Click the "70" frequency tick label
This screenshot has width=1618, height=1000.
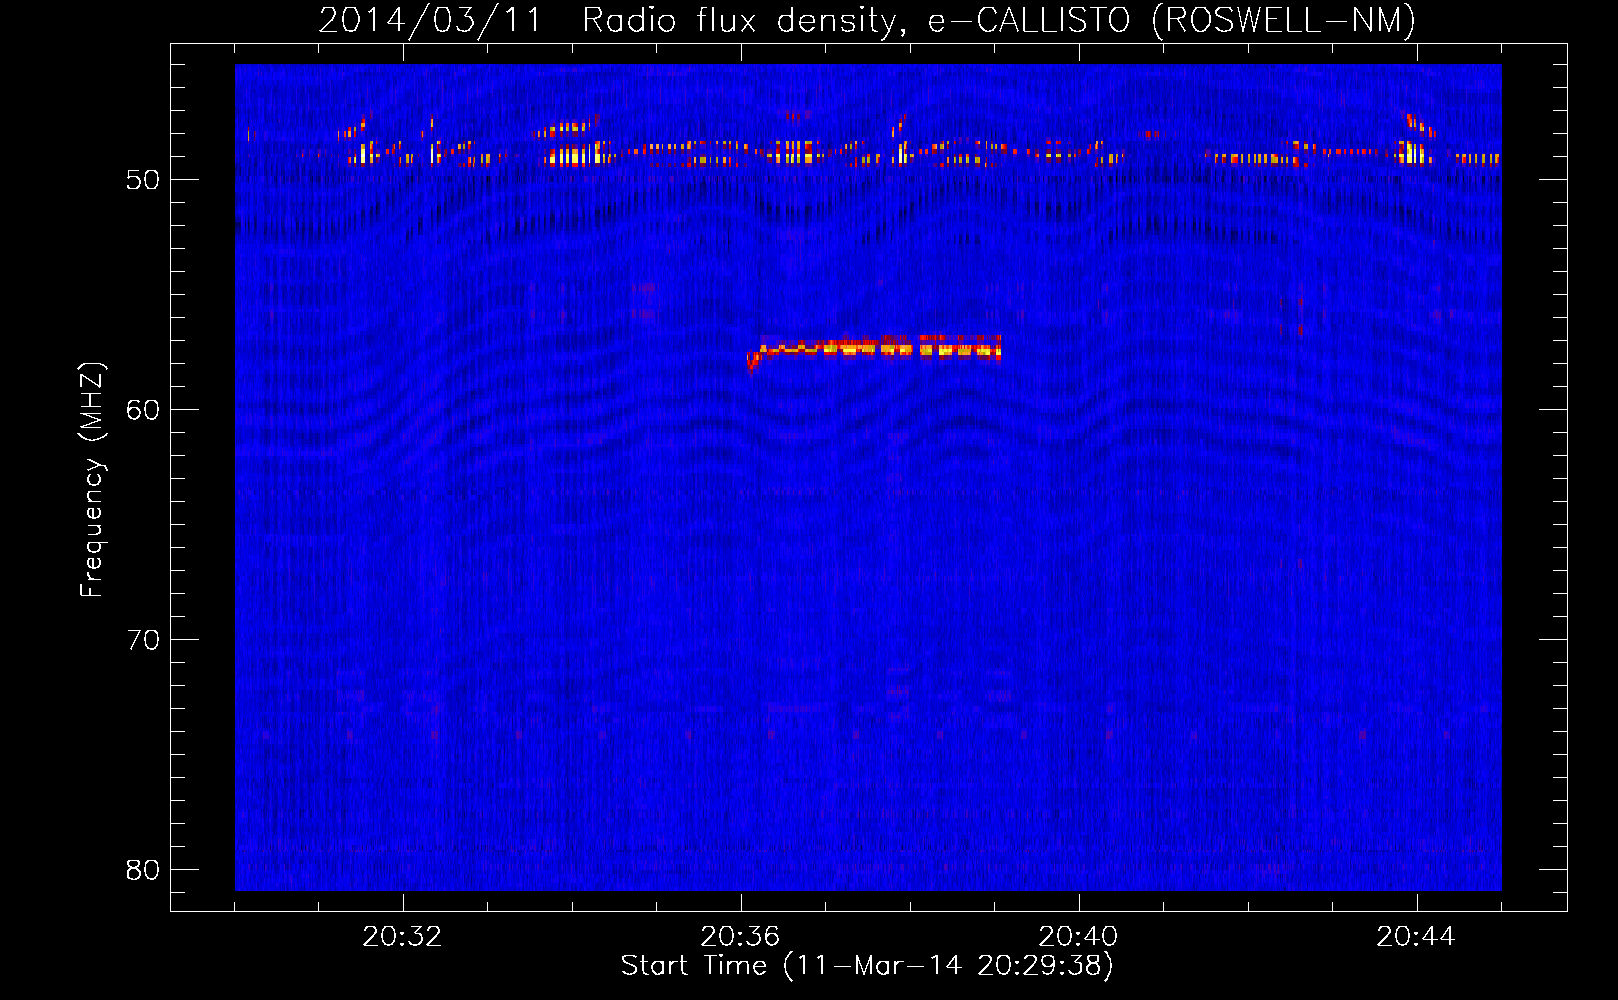[143, 640]
